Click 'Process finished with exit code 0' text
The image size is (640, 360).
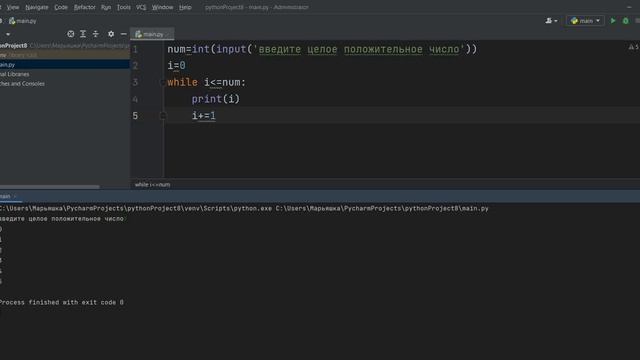[62, 302]
